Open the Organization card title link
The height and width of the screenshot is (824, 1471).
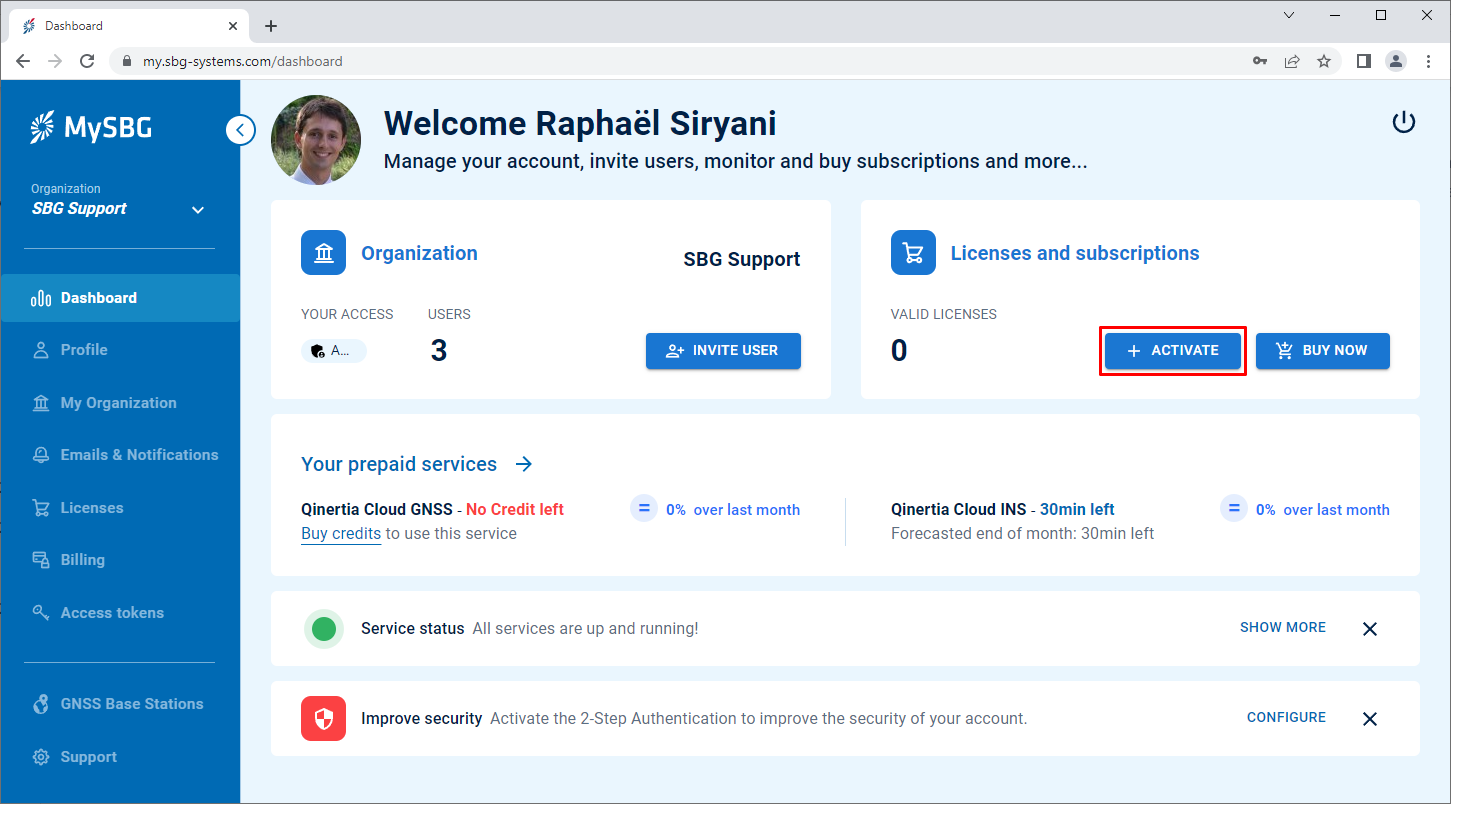point(419,253)
